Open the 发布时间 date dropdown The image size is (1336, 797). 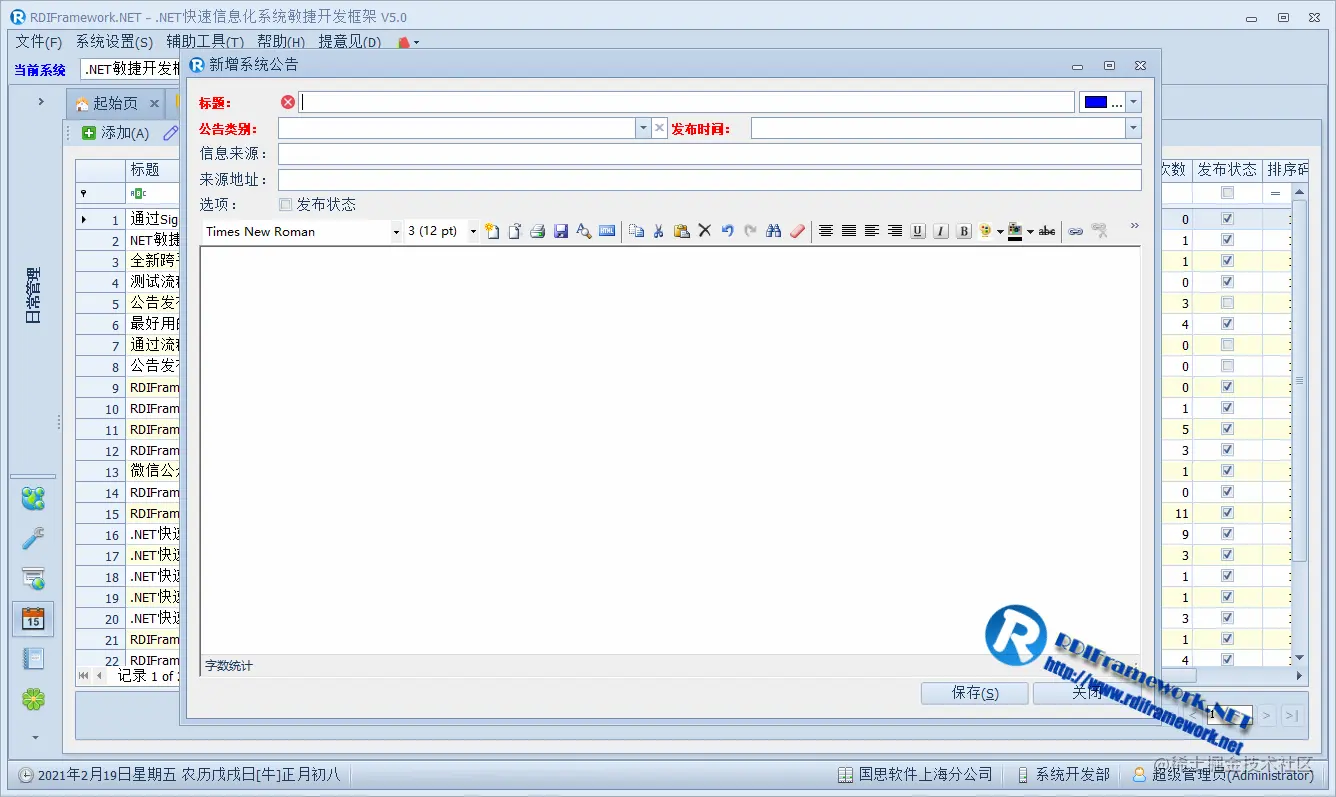(x=1131, y=127)
